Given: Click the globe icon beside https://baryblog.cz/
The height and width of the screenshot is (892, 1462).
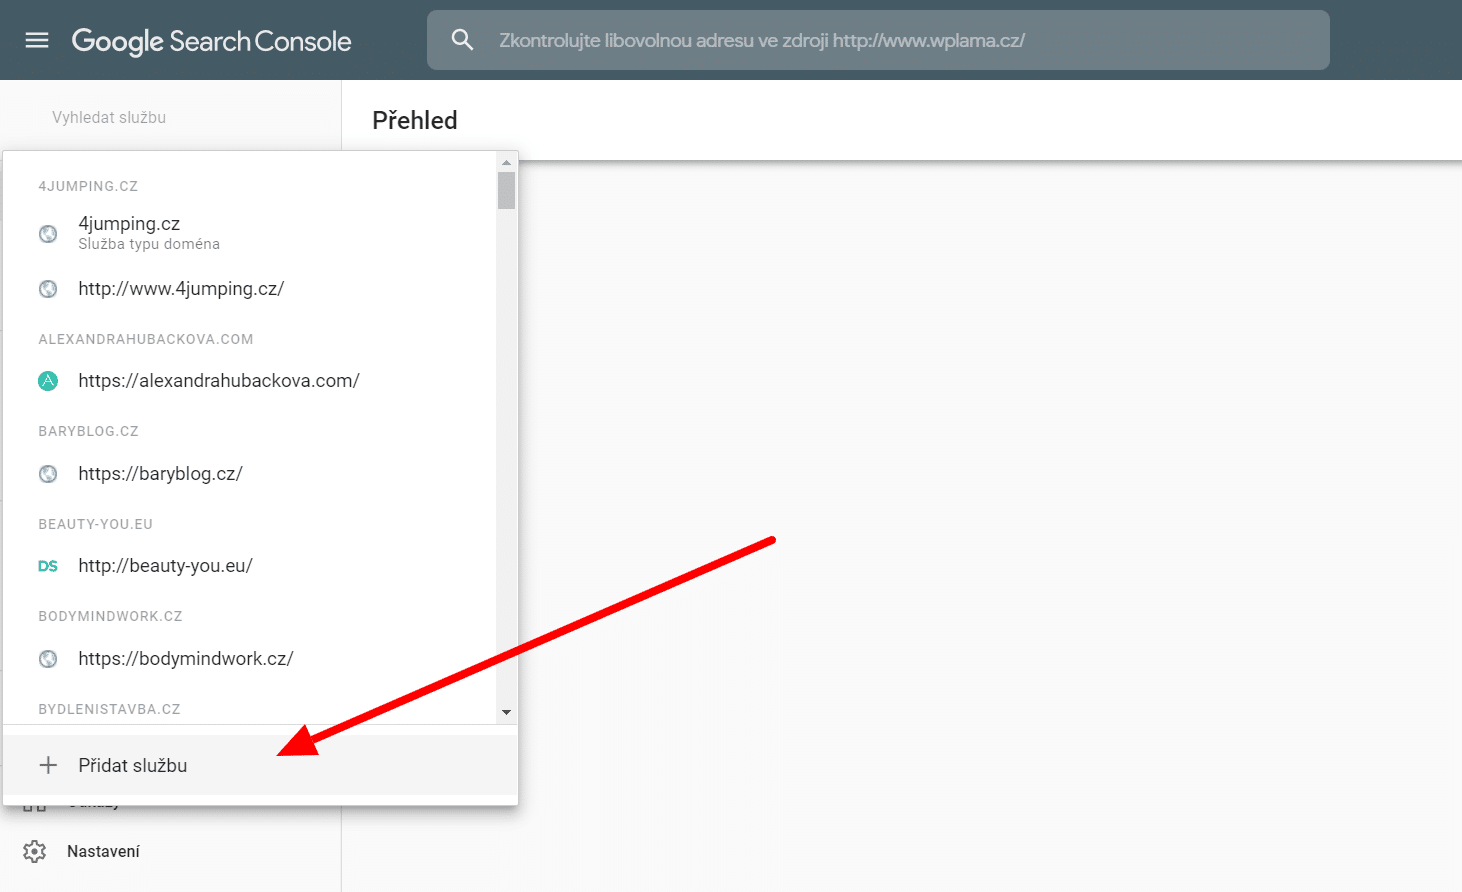Looking at the screenshot, I should [48, 474].
